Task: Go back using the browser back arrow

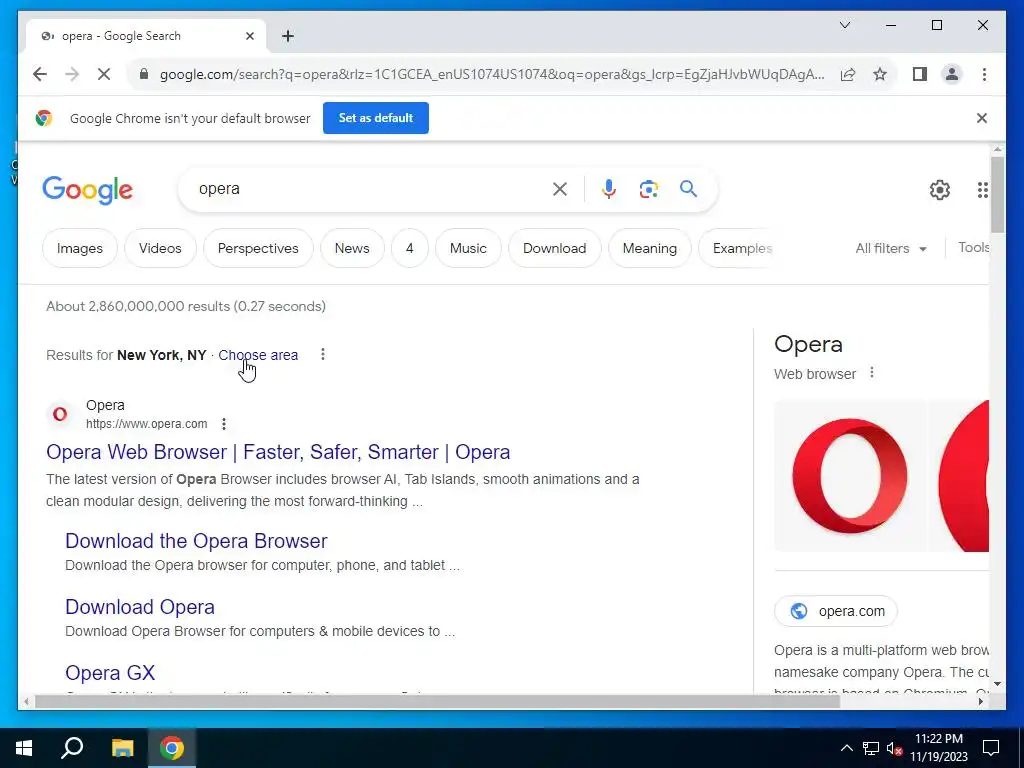Action: [40, 74]
